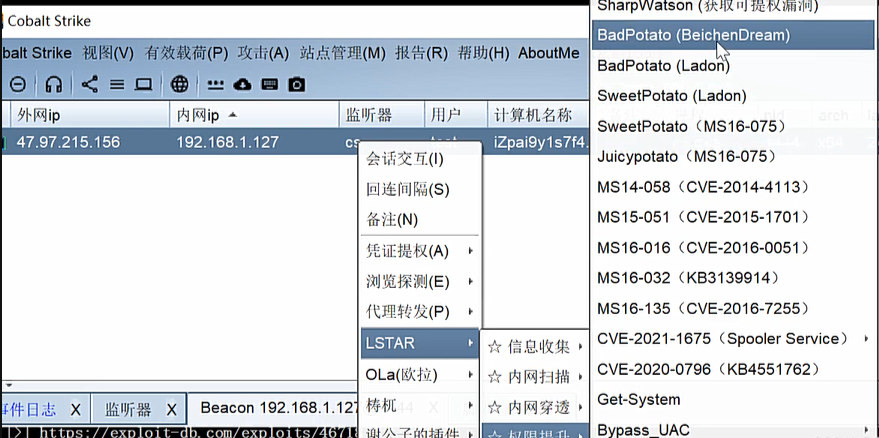Open the AboutMe menu
This screenshot has width=879, height=438.
pyautogui.click(x=549, y=53)
